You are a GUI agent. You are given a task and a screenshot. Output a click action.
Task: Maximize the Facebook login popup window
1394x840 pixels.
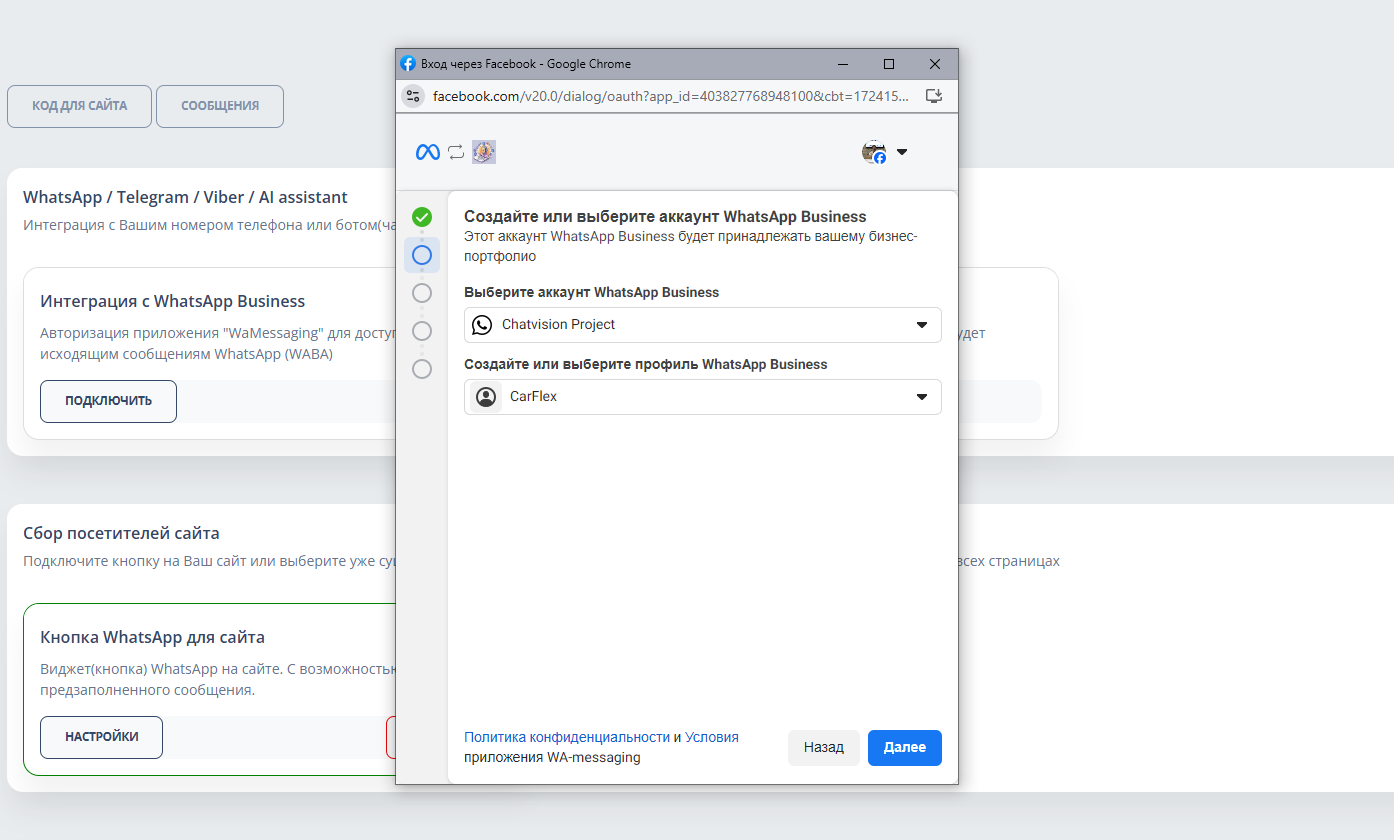tap(889, 64)
